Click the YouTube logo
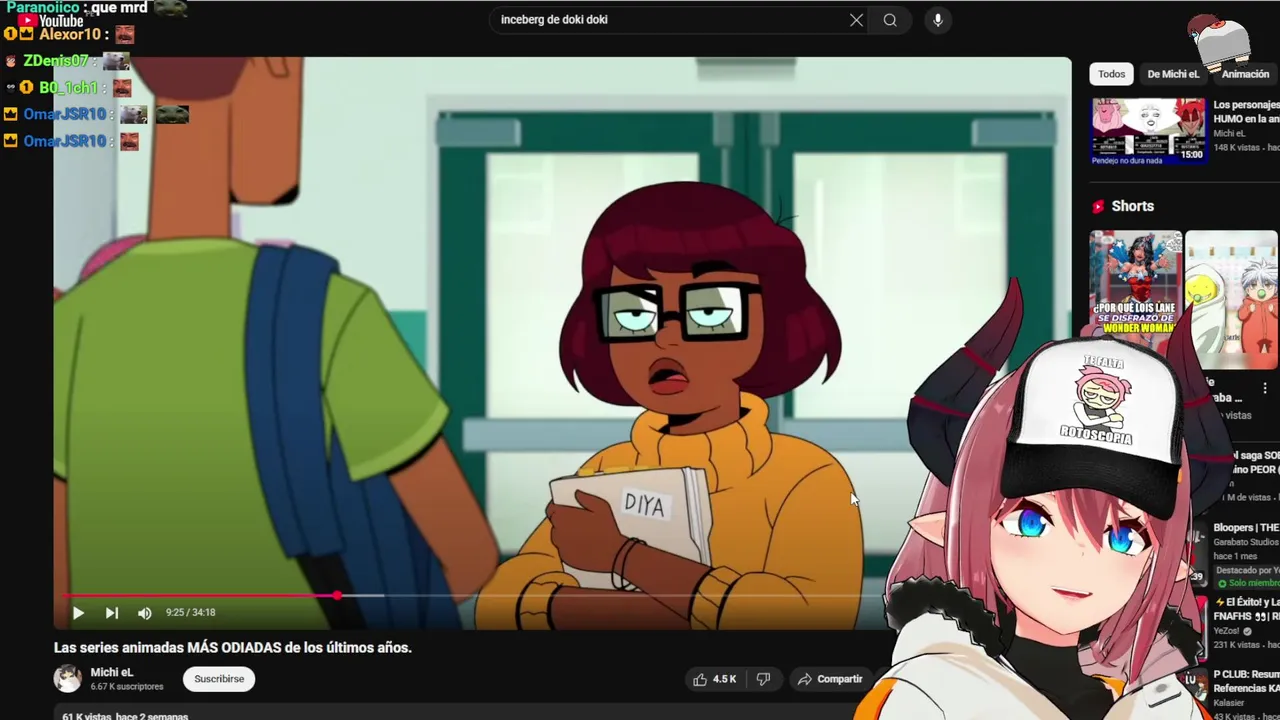This screenshot has width=1280, height=720. point(50,21)
